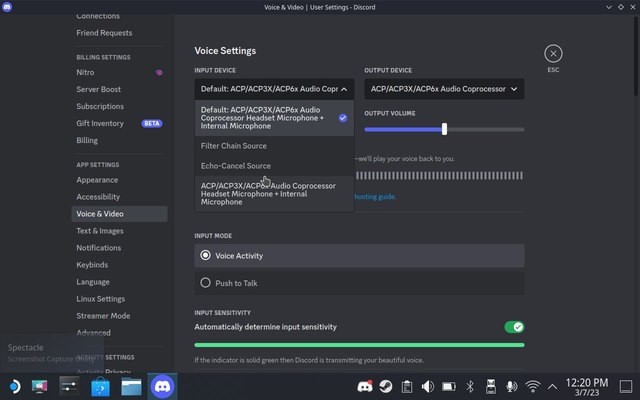Choose the checked Default ACP Headset Microphone option
Screen dimensions: 640x400
[274, 118]
